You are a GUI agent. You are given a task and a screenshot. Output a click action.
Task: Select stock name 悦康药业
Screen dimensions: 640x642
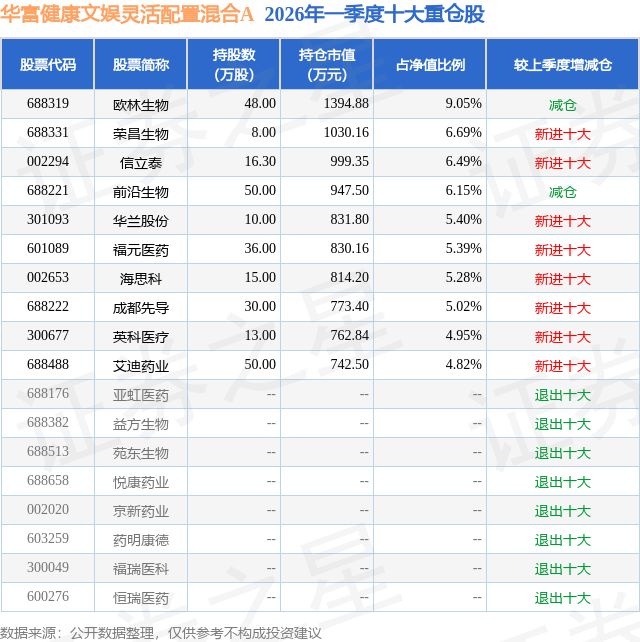click(x=141, y=483)
